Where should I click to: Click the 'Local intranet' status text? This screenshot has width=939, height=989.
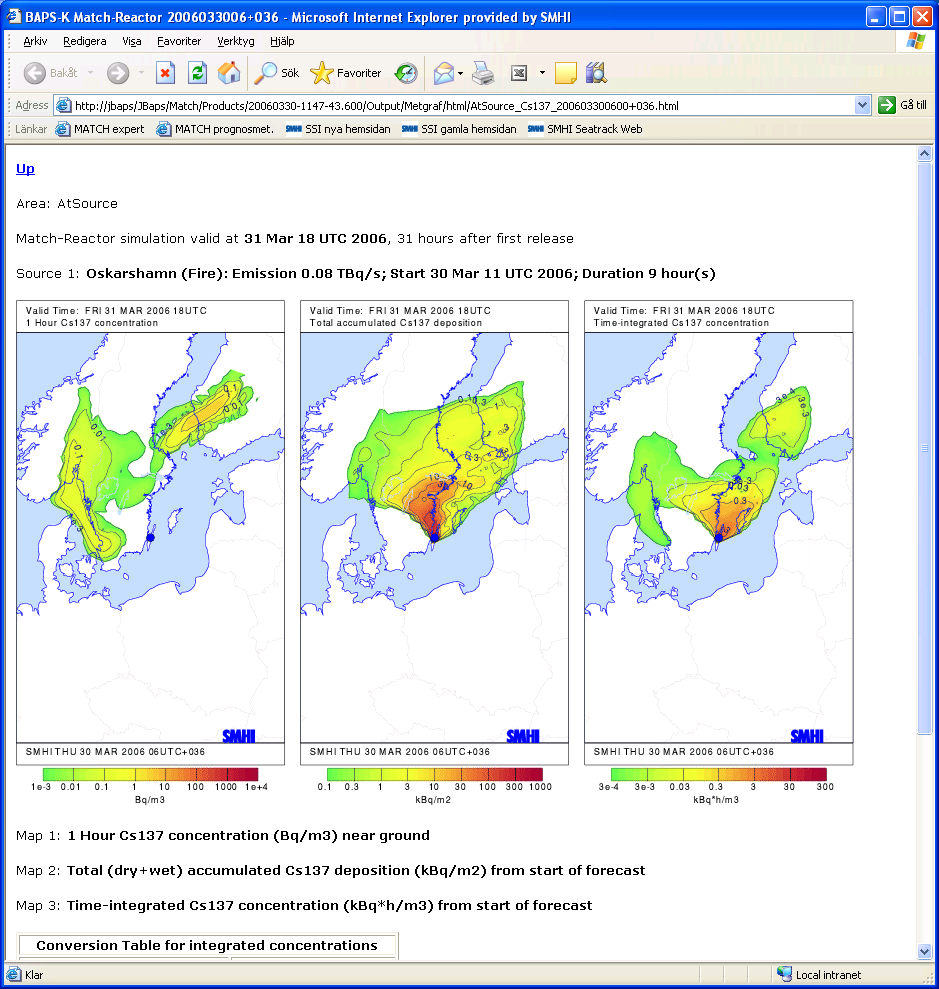point(828,974)
